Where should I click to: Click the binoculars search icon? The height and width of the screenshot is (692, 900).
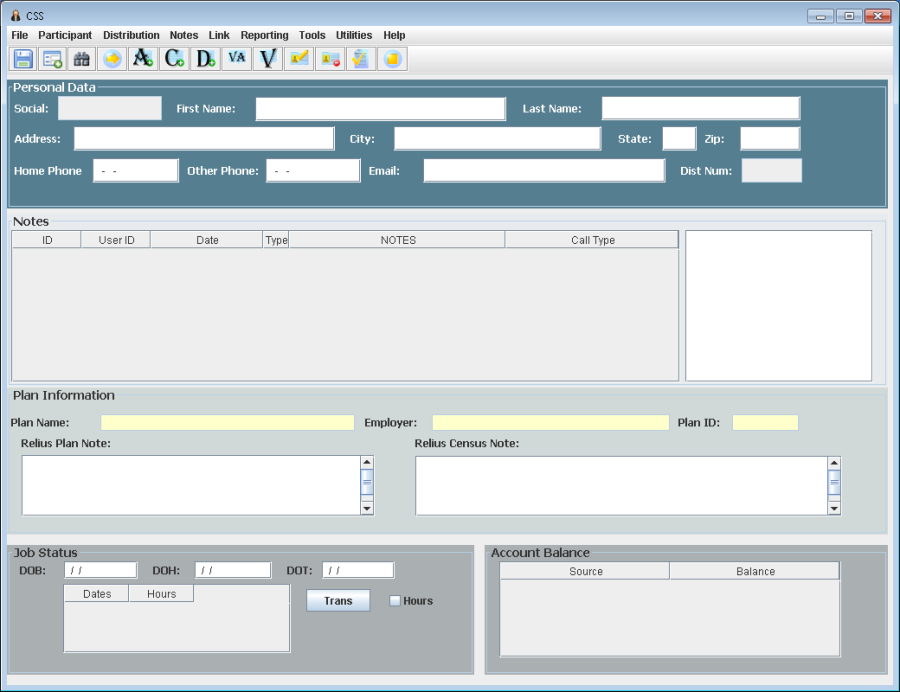[82, 59]
